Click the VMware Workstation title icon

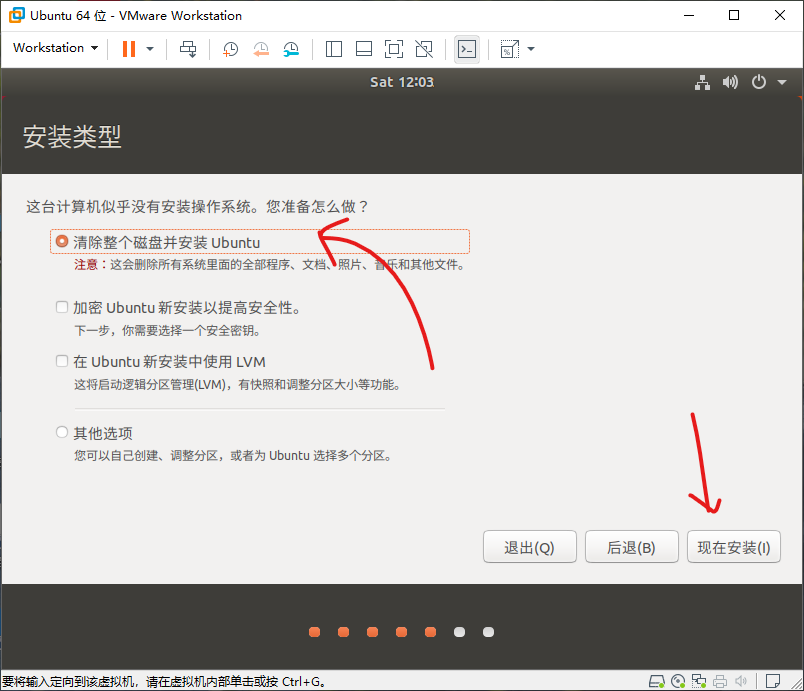16,15
